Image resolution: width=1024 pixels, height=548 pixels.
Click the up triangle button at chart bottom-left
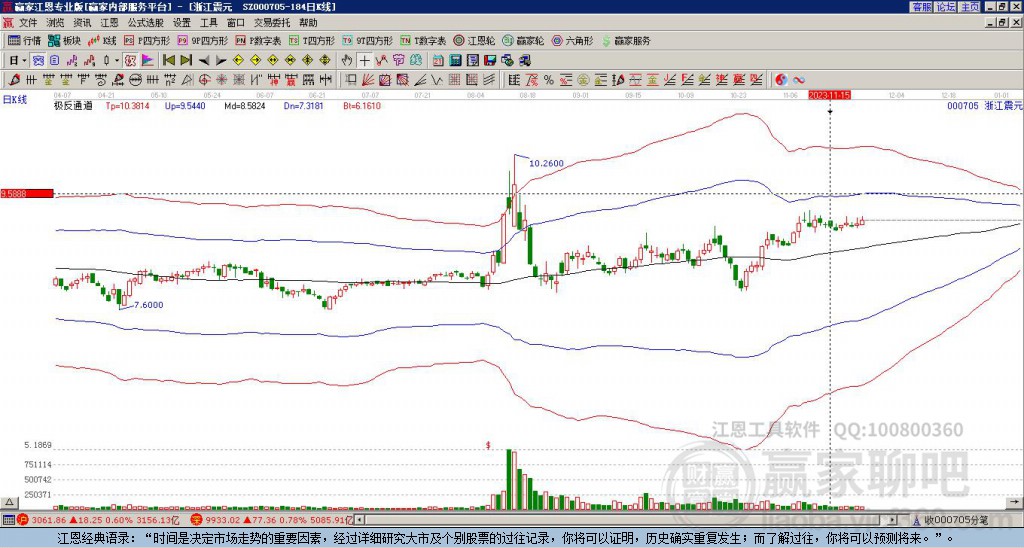point(8,502)
